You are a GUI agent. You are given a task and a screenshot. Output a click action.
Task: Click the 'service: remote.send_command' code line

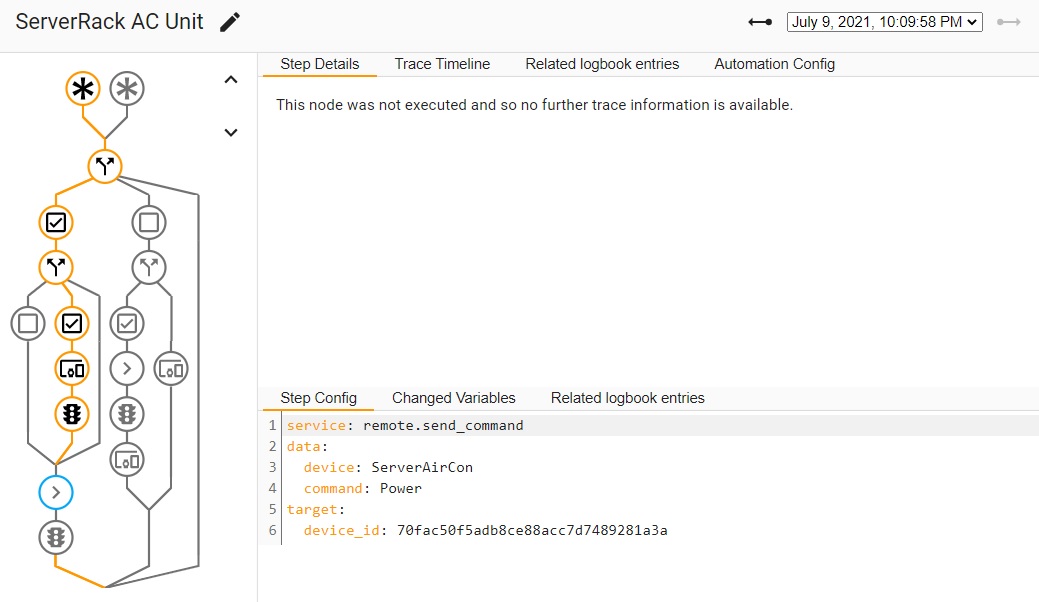coord(405,425)
